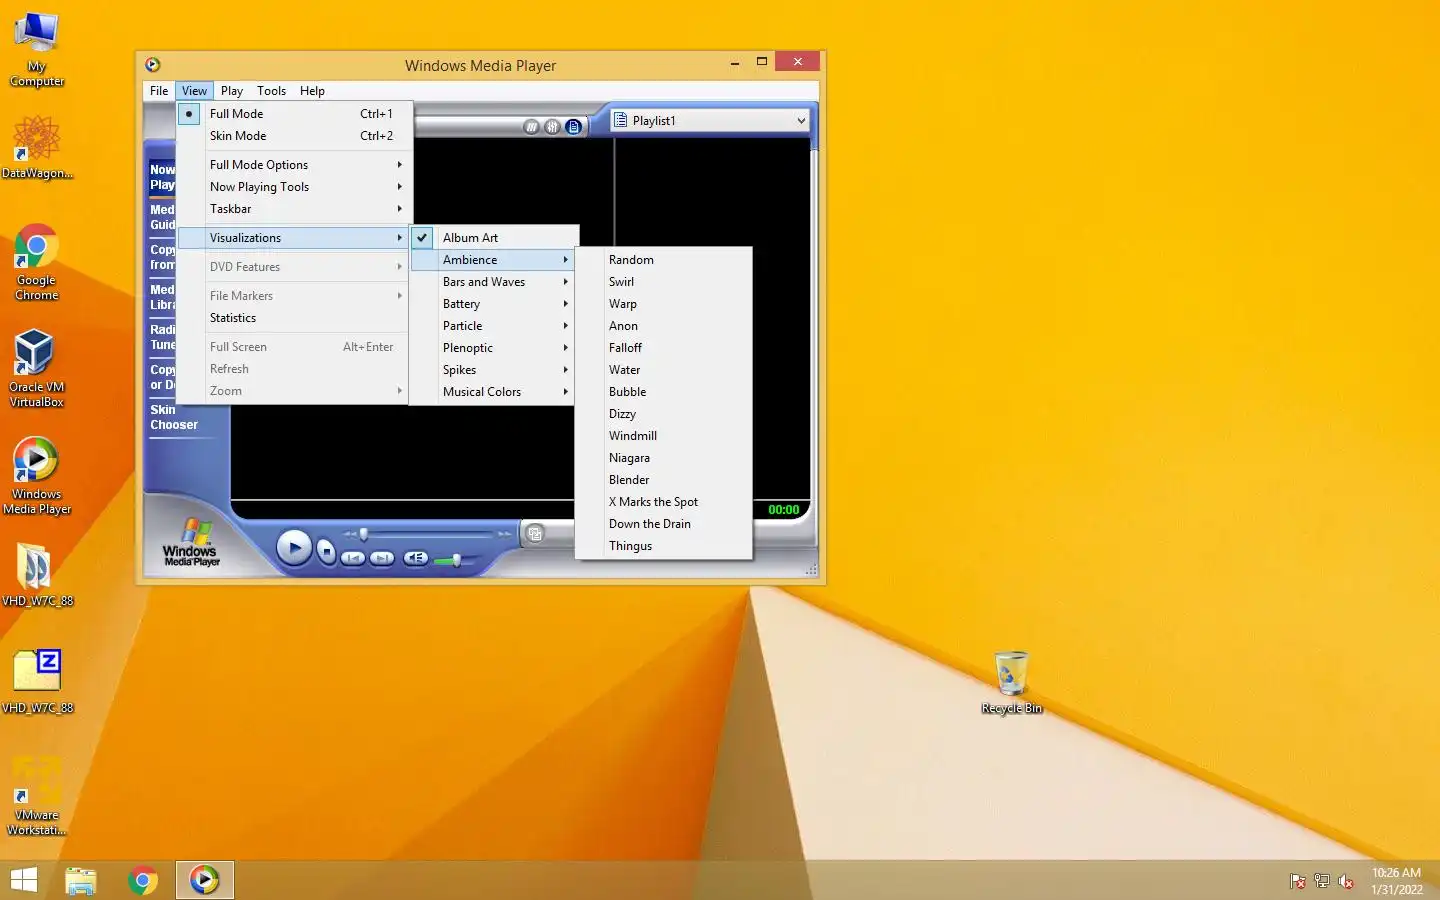Select X Marks the Spot visualization
This screenshot has width=1440, height=900.
point(663,502)
